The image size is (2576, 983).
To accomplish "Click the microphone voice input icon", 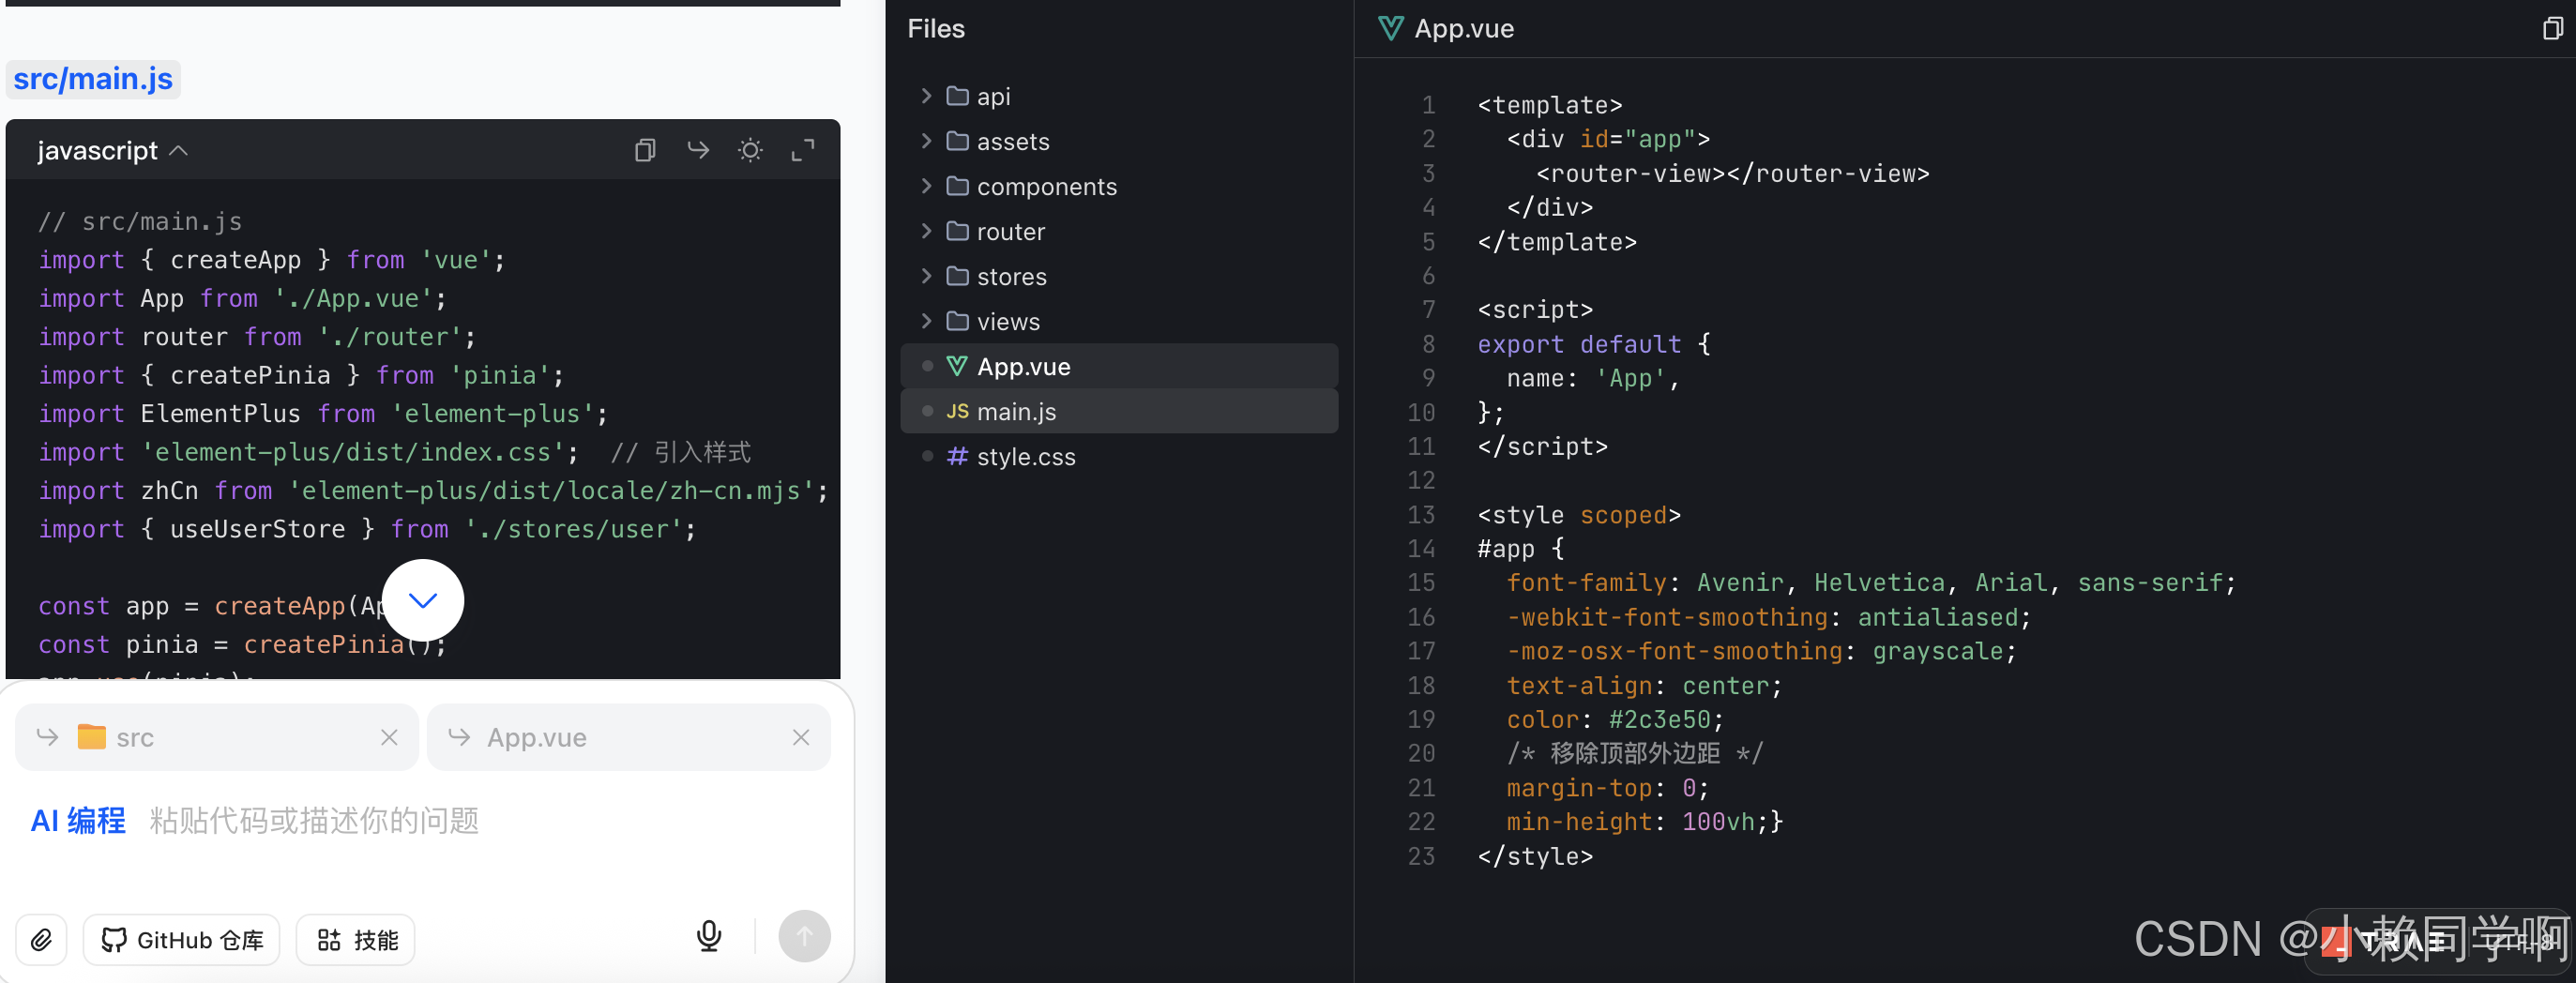I will coord(709,937).
